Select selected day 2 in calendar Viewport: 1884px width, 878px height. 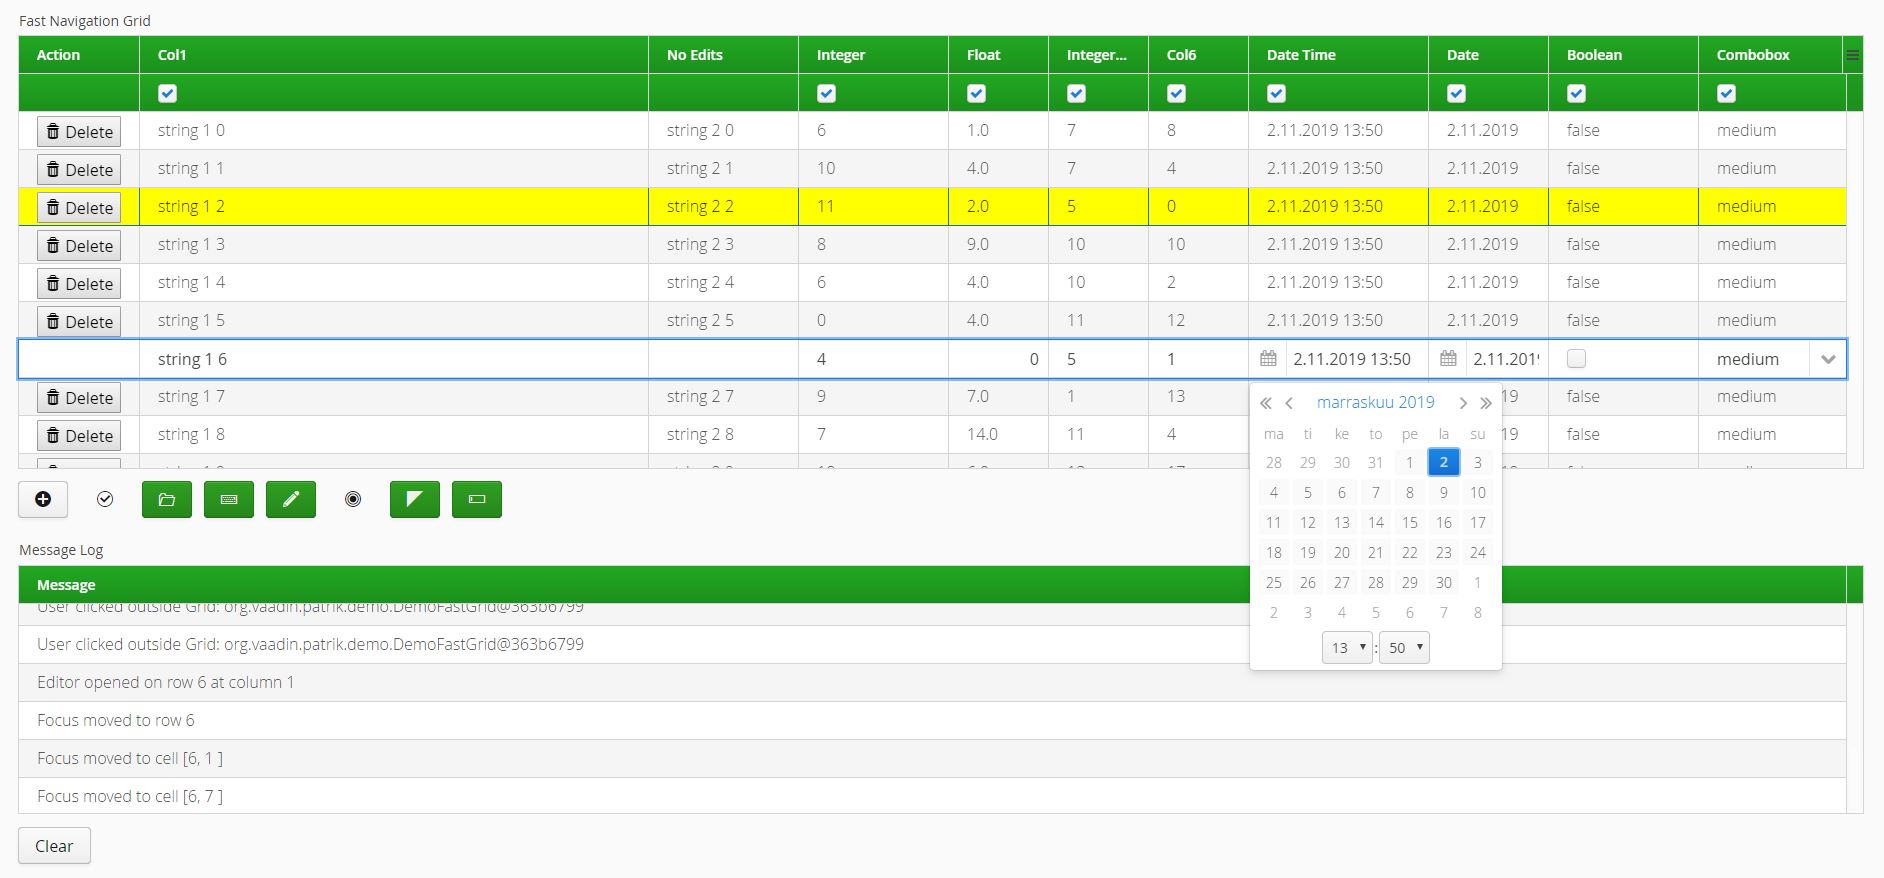[x=1443, y=462]
